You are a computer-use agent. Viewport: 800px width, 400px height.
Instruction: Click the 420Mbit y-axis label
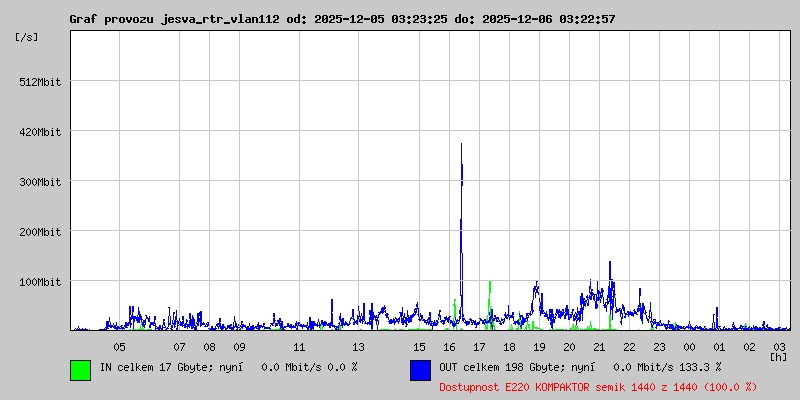pyautogui.click(x=40, y=132)
